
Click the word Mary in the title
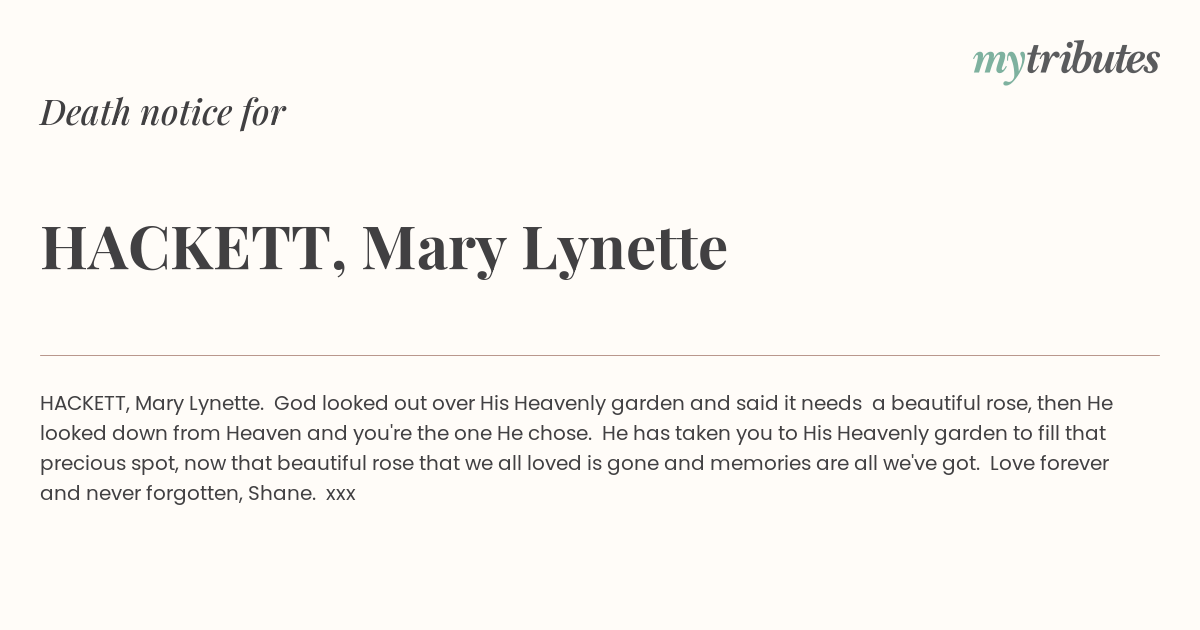click(x=434, y=250)
